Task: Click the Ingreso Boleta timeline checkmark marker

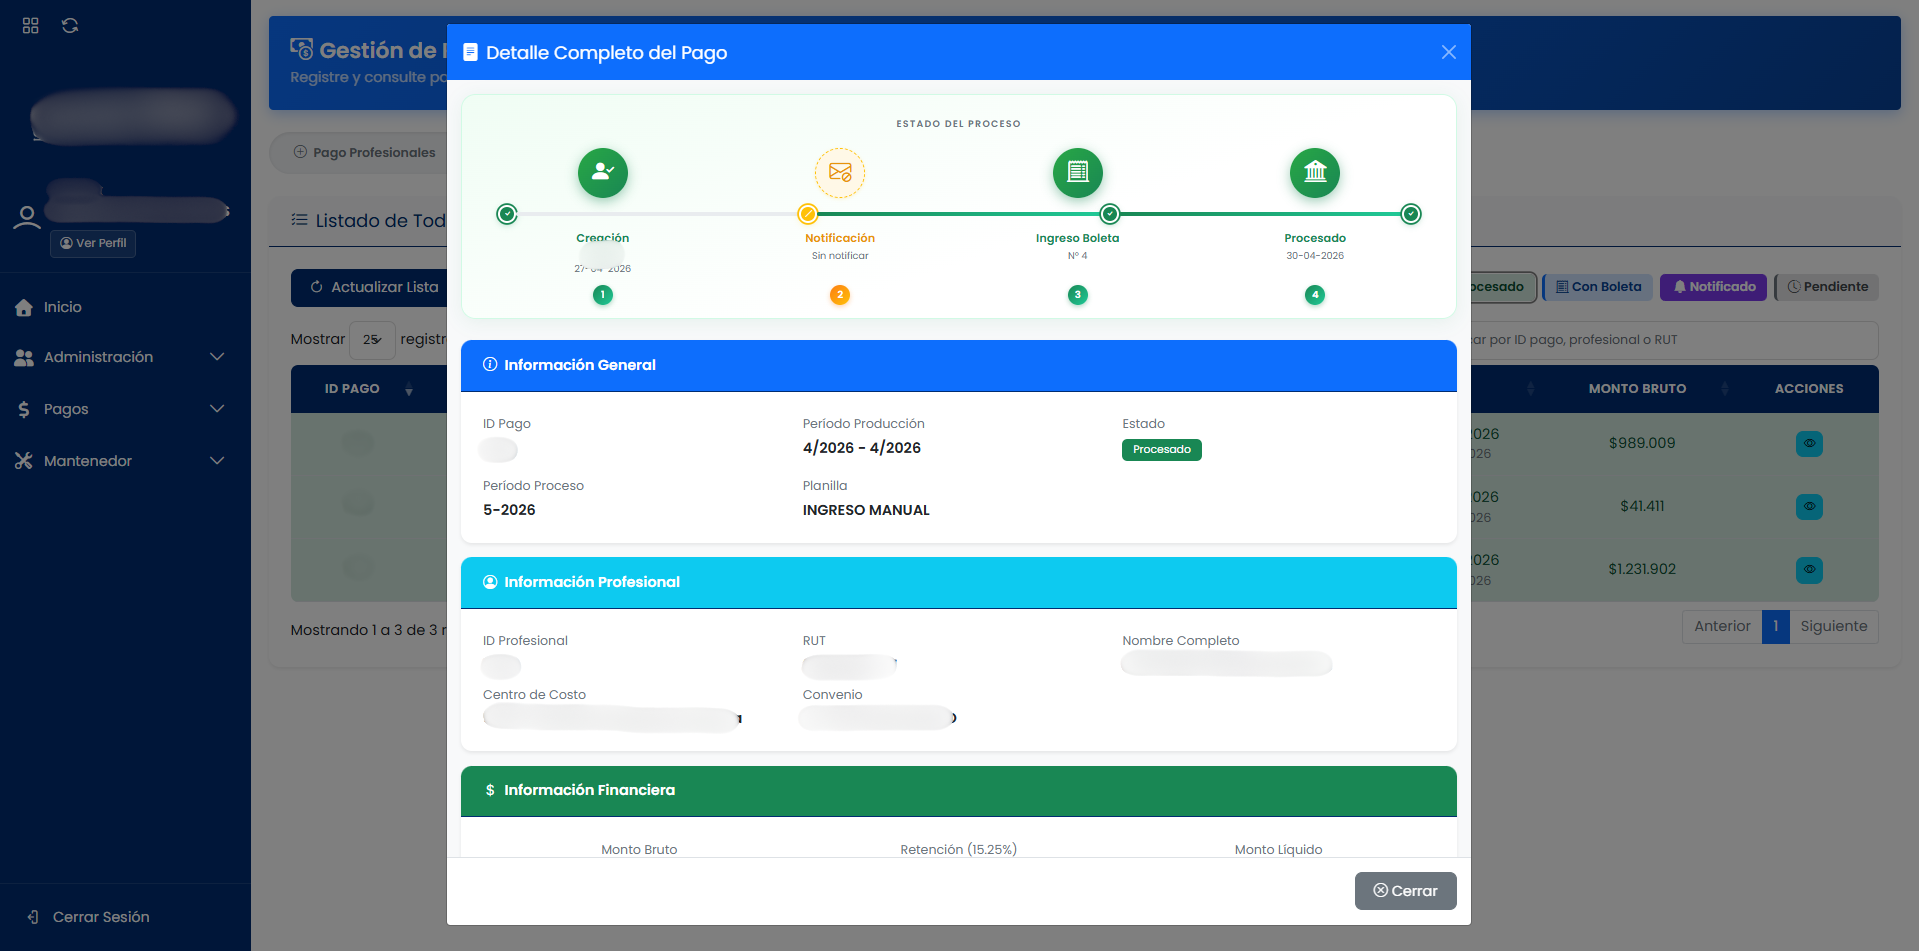Action: (1110, 214)
